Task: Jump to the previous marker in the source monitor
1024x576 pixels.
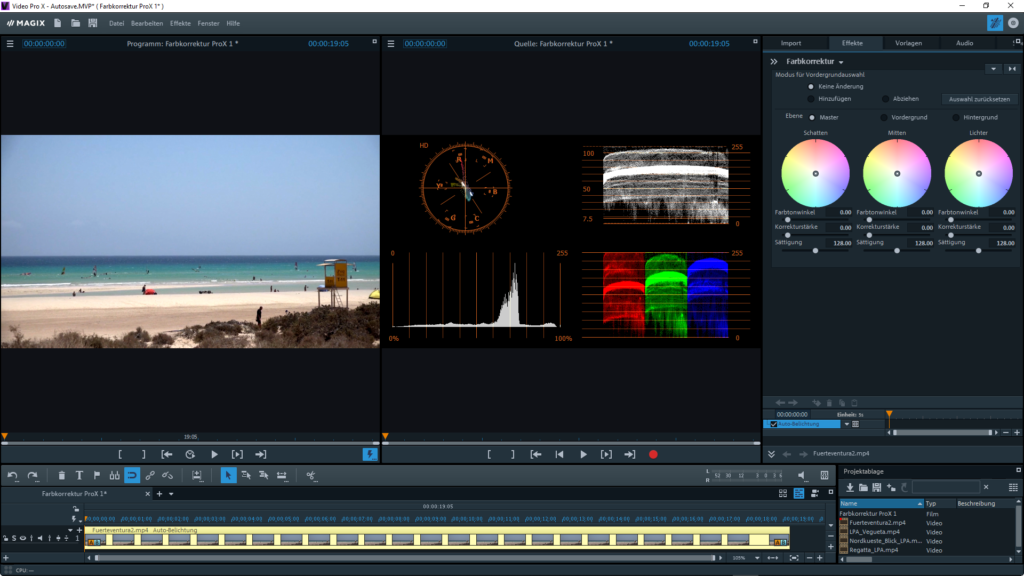Action: pos(560,455)
